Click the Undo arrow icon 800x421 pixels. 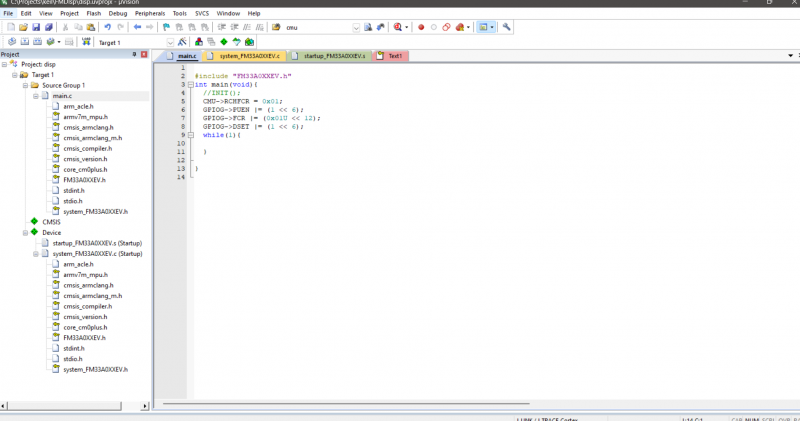(x=107, y=27)
